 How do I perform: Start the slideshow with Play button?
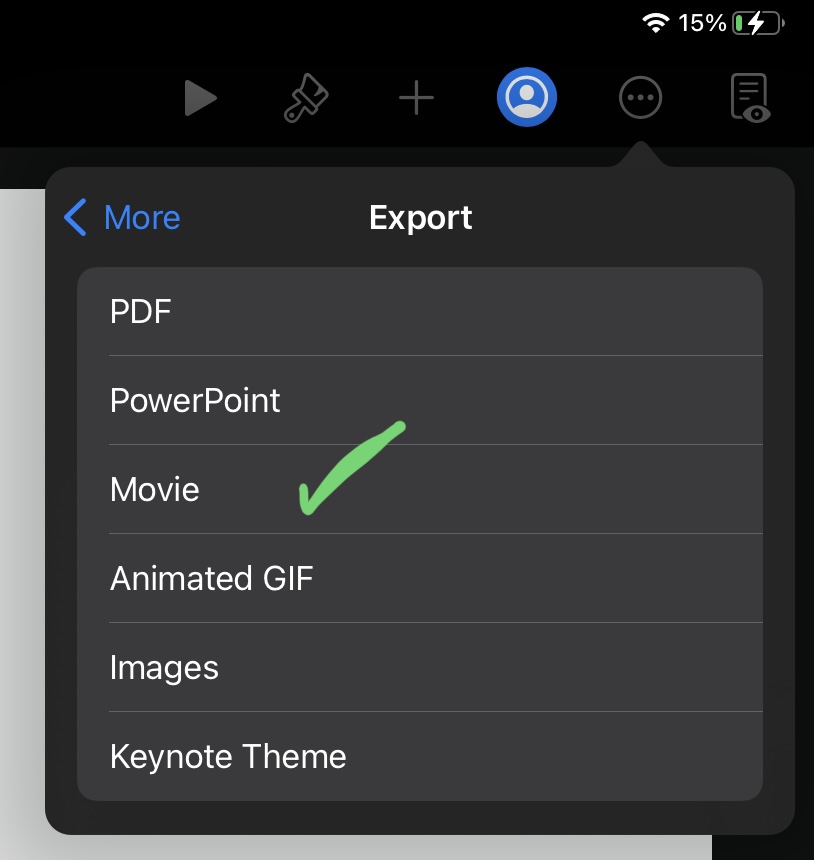coord(200,98)
